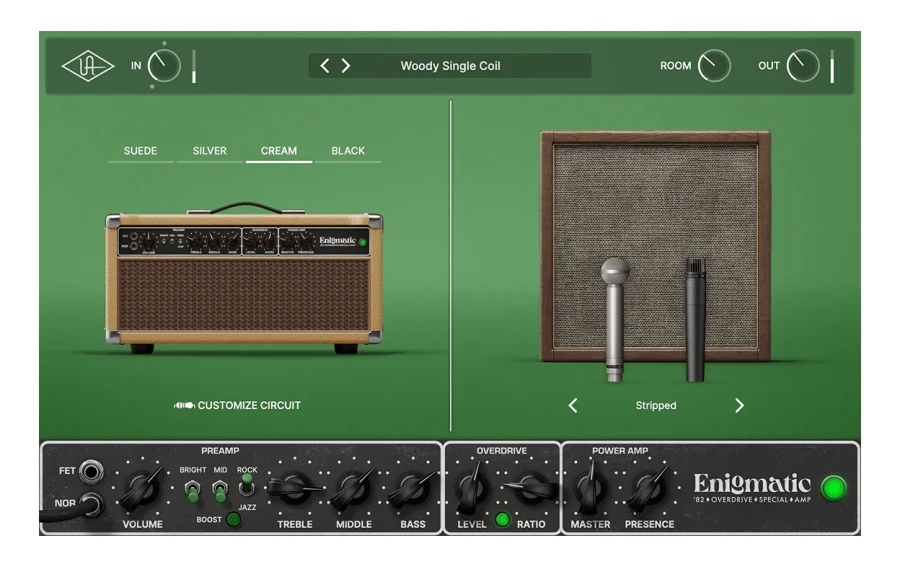Plug into the FET input jack
Viewport: 900px width, 567px height.
point(91,472)
